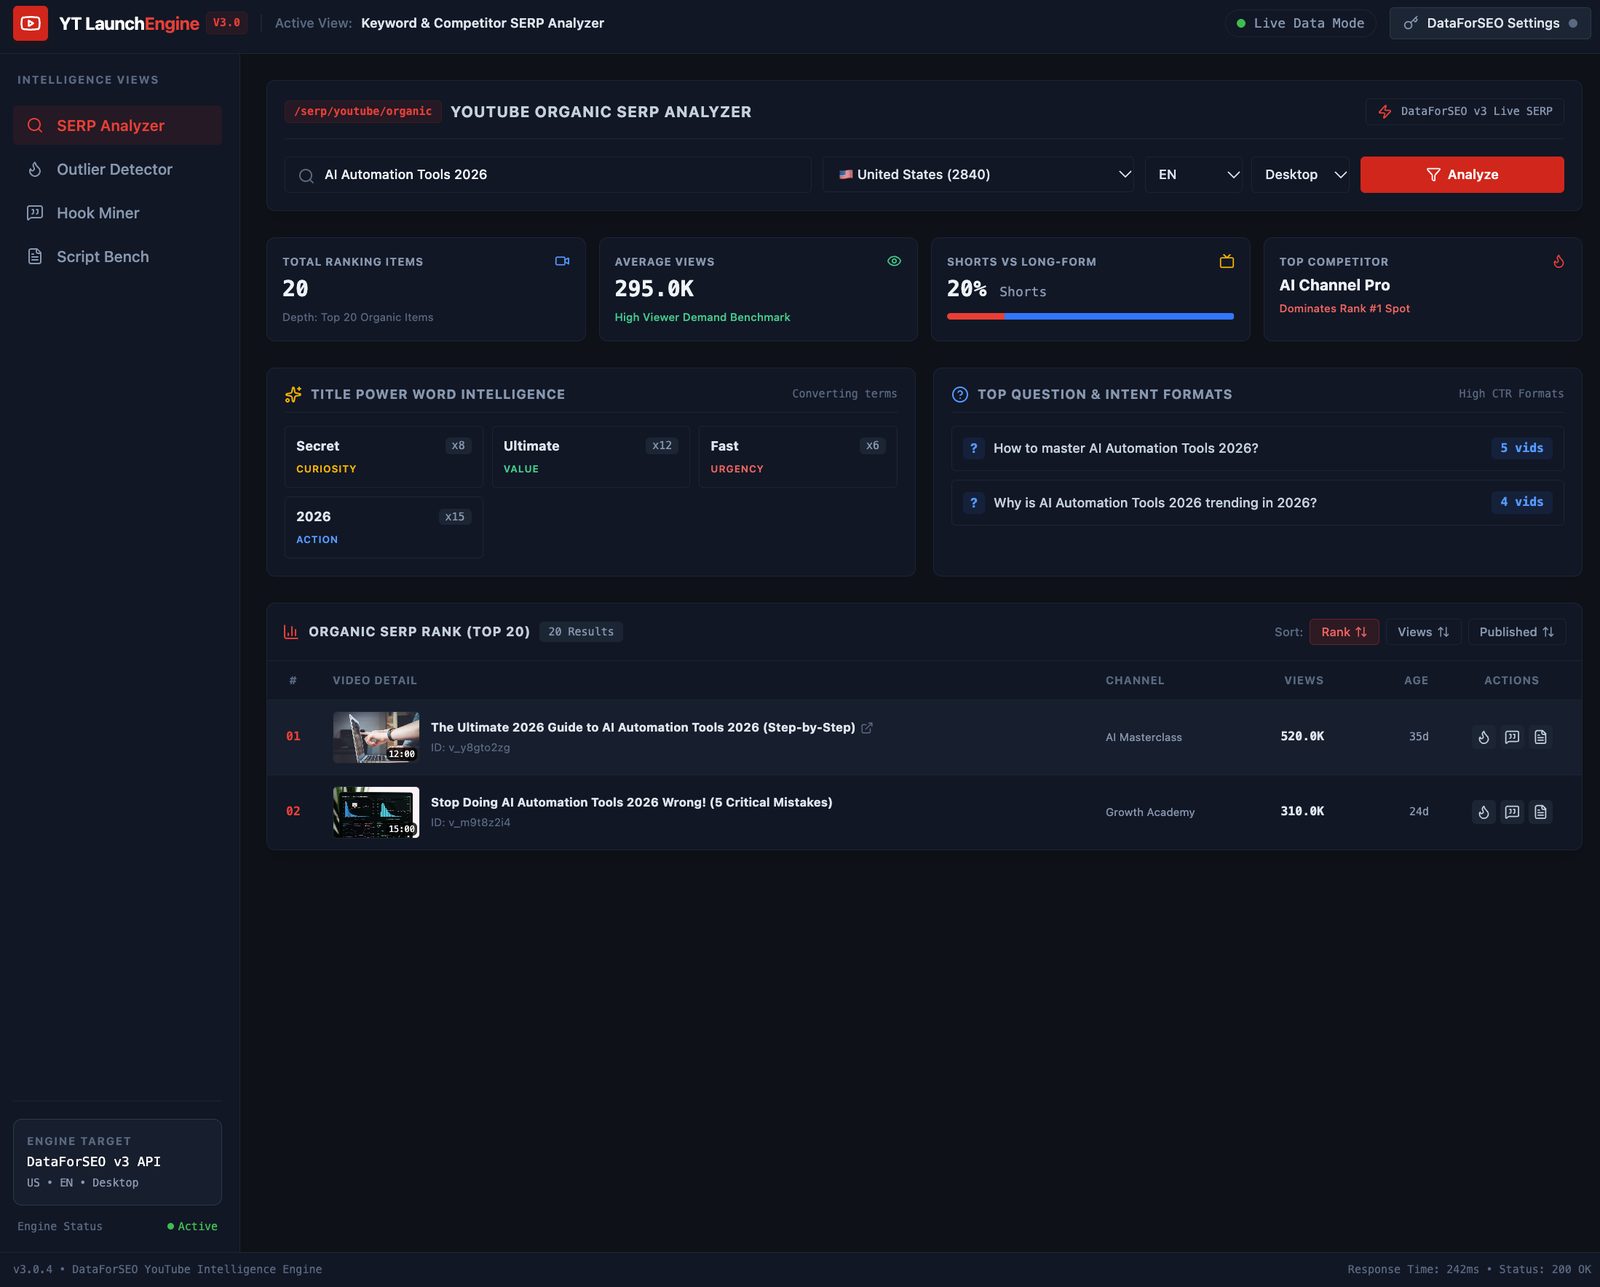Click the "5 vids" badge
Viewport: 1600px width, 1287px height.
coord(1521,448)
